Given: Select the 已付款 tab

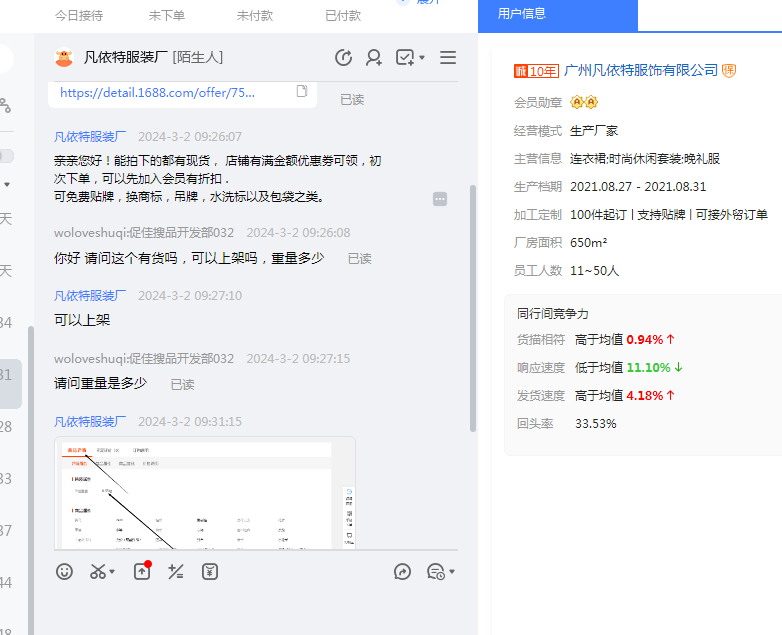Looking at the screenshot, I should [x=343, y=16].
